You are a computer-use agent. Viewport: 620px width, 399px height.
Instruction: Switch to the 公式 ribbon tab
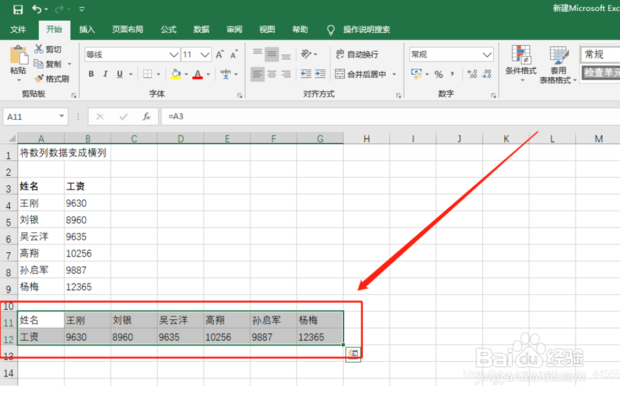pyautogui.click(x=168, y=30)
